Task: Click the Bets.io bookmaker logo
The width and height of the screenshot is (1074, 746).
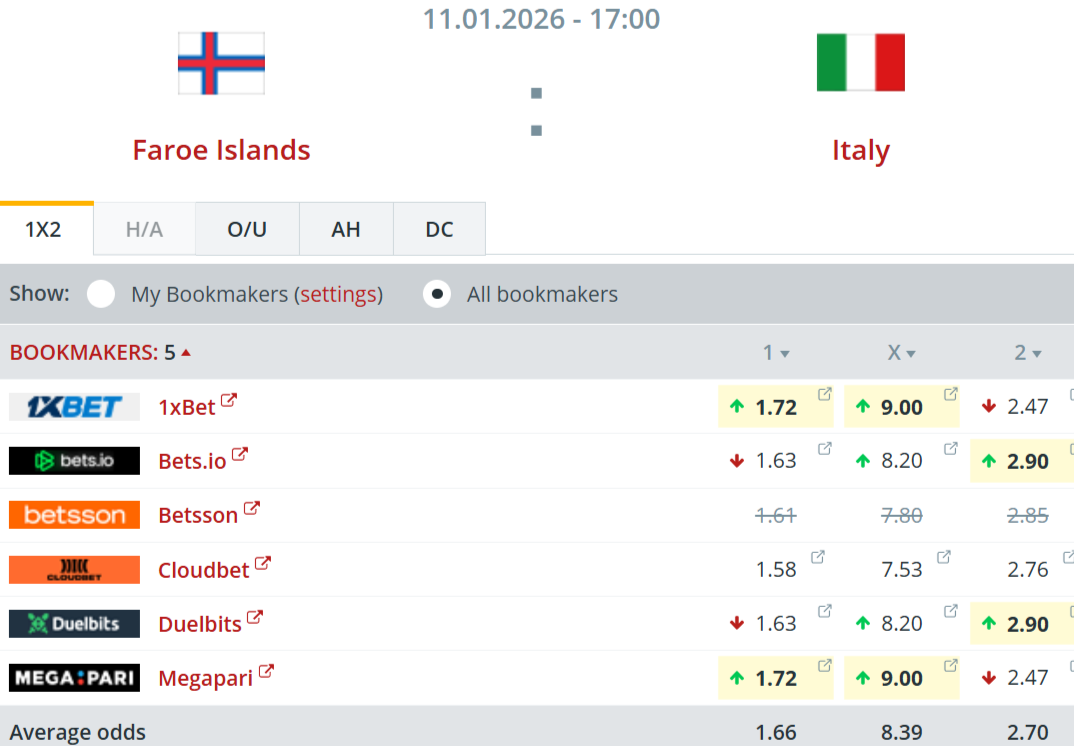Action: 74,461
